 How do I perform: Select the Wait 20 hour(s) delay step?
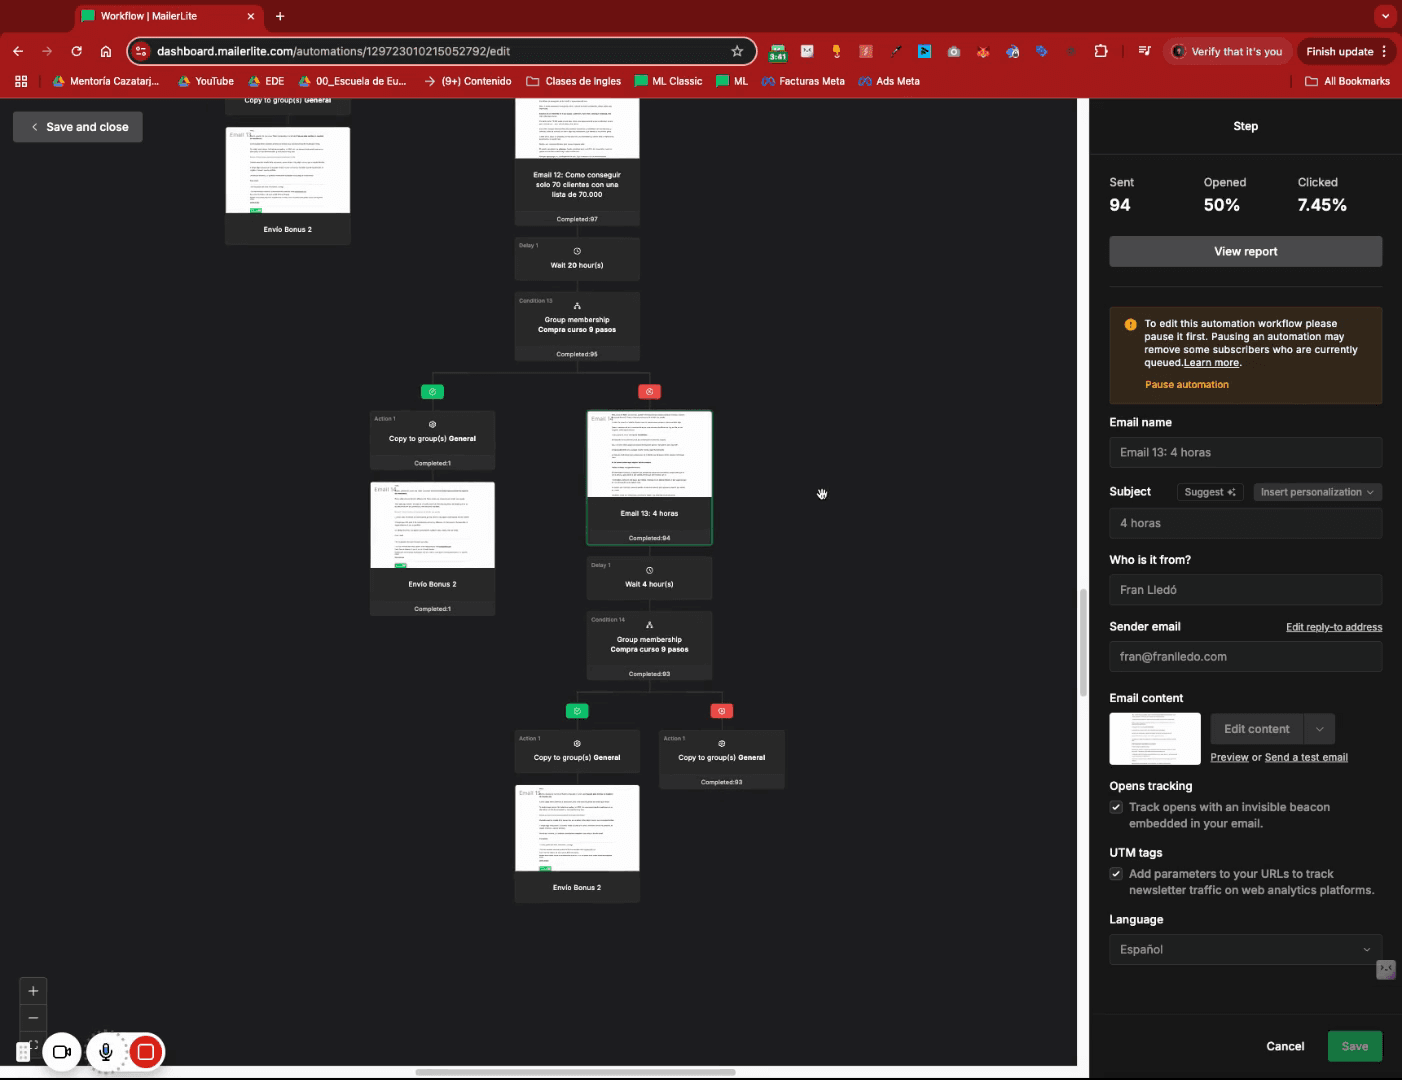(x=577, y=258)
